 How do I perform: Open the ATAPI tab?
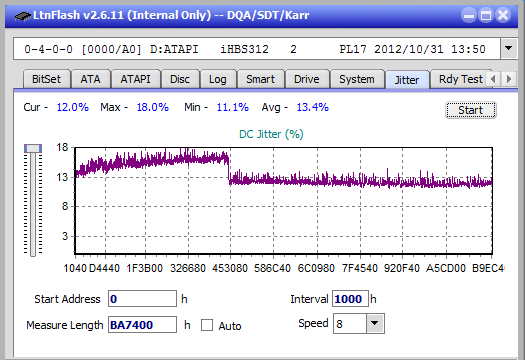[x=135, y=79]
